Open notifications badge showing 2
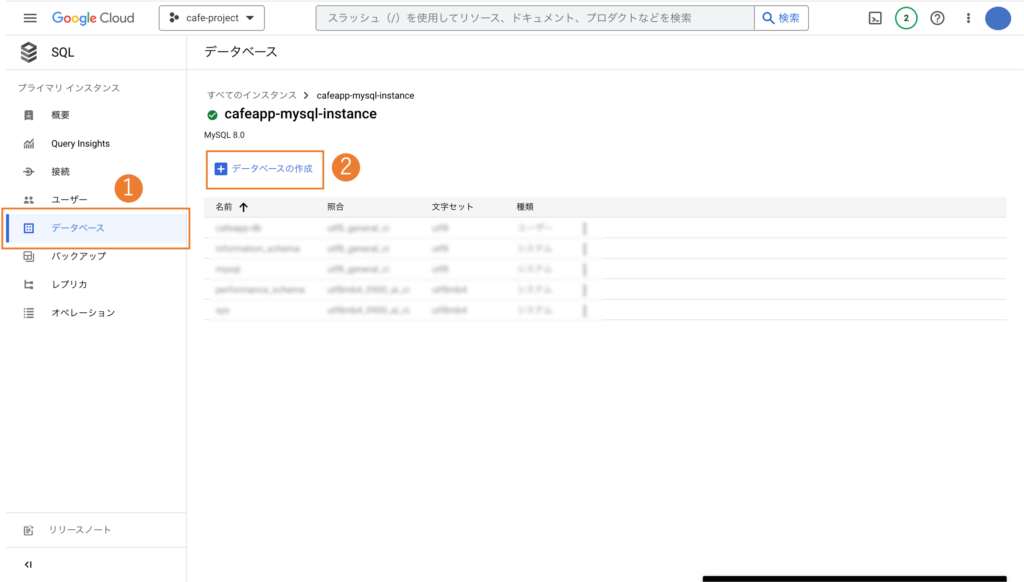 click(906, 18)
